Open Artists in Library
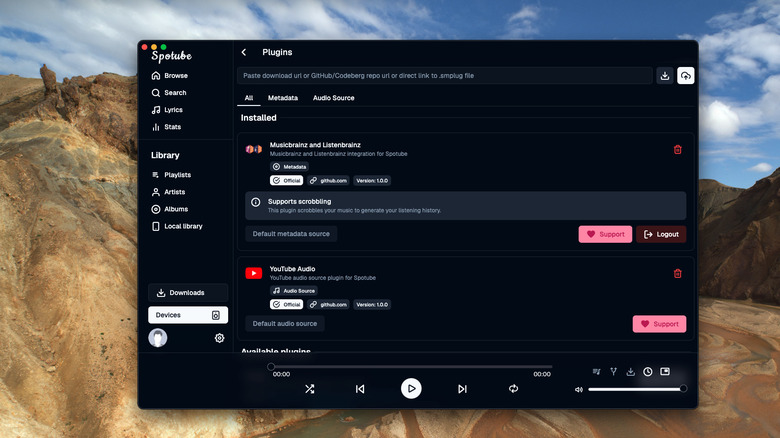Viewport: 780px width, 438px height. (x=168, y=192)
